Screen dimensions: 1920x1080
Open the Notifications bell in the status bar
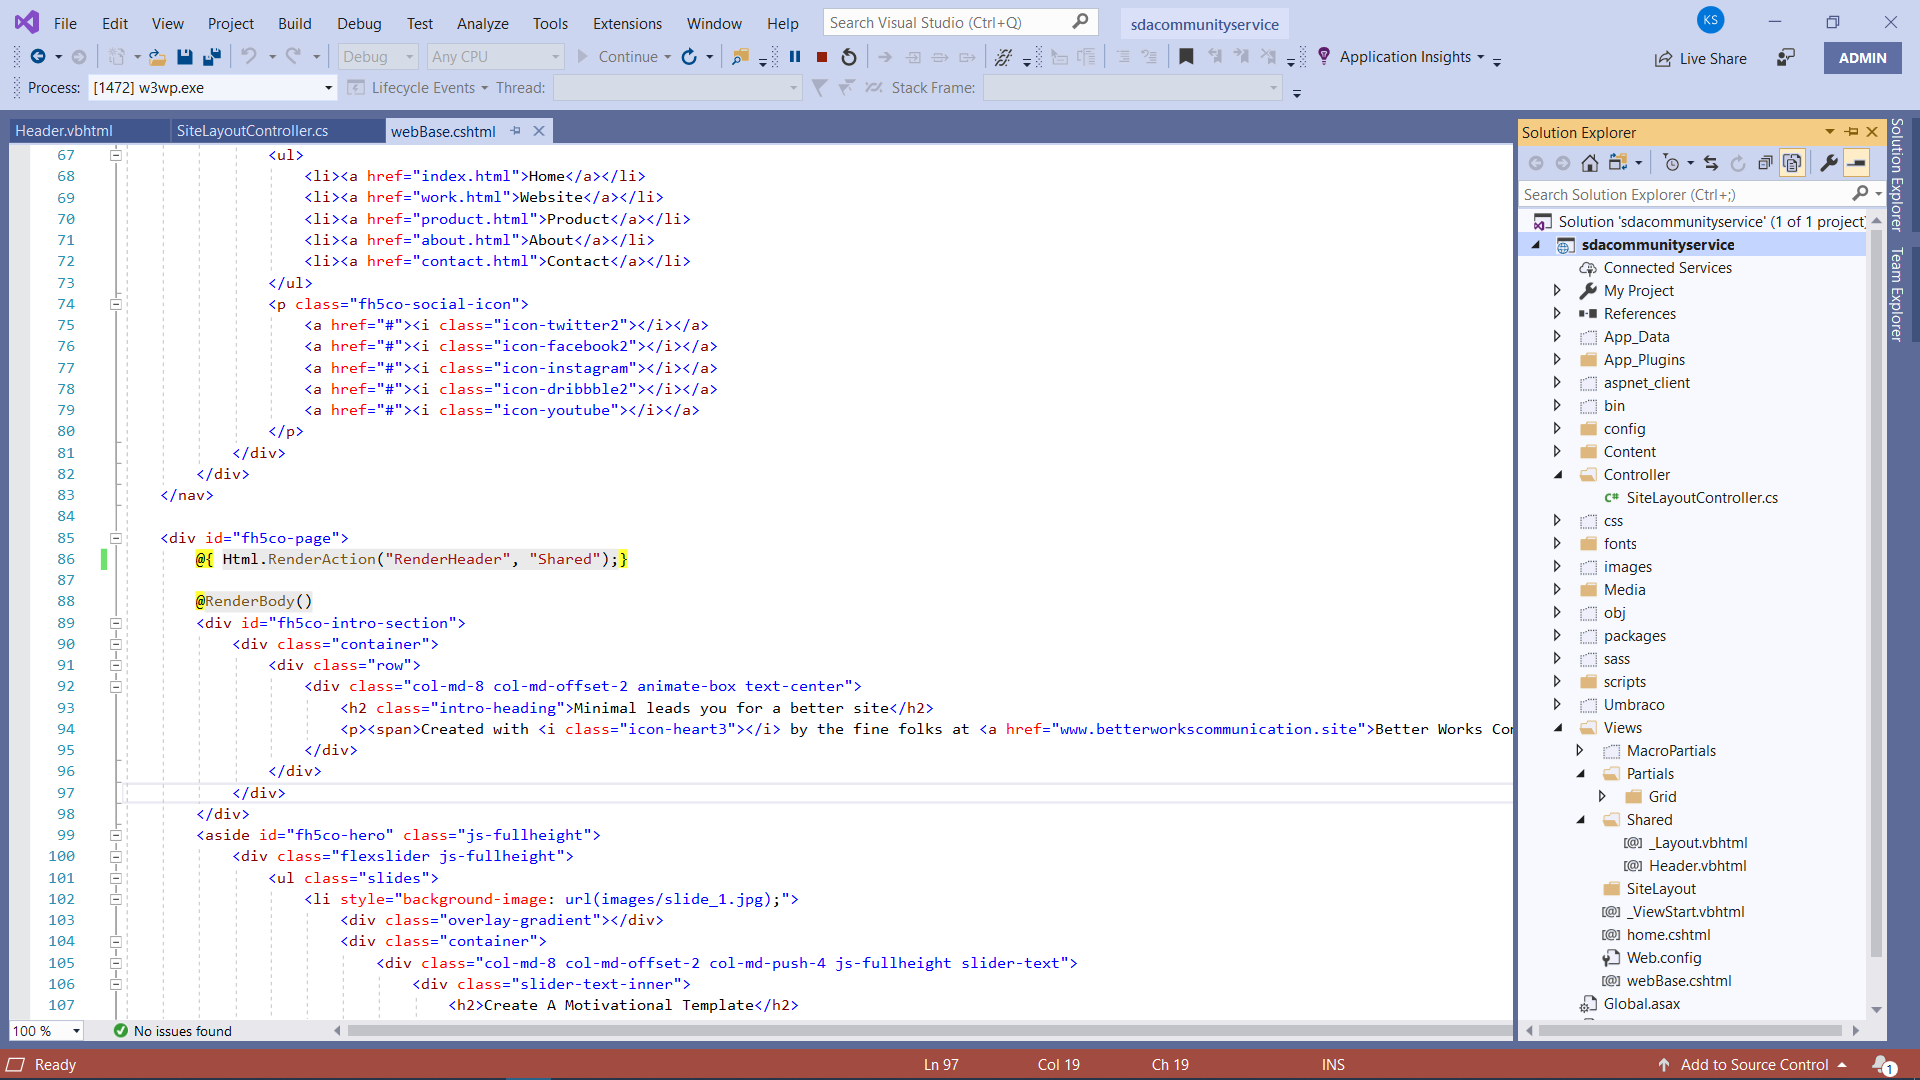pos(1884,1065)
